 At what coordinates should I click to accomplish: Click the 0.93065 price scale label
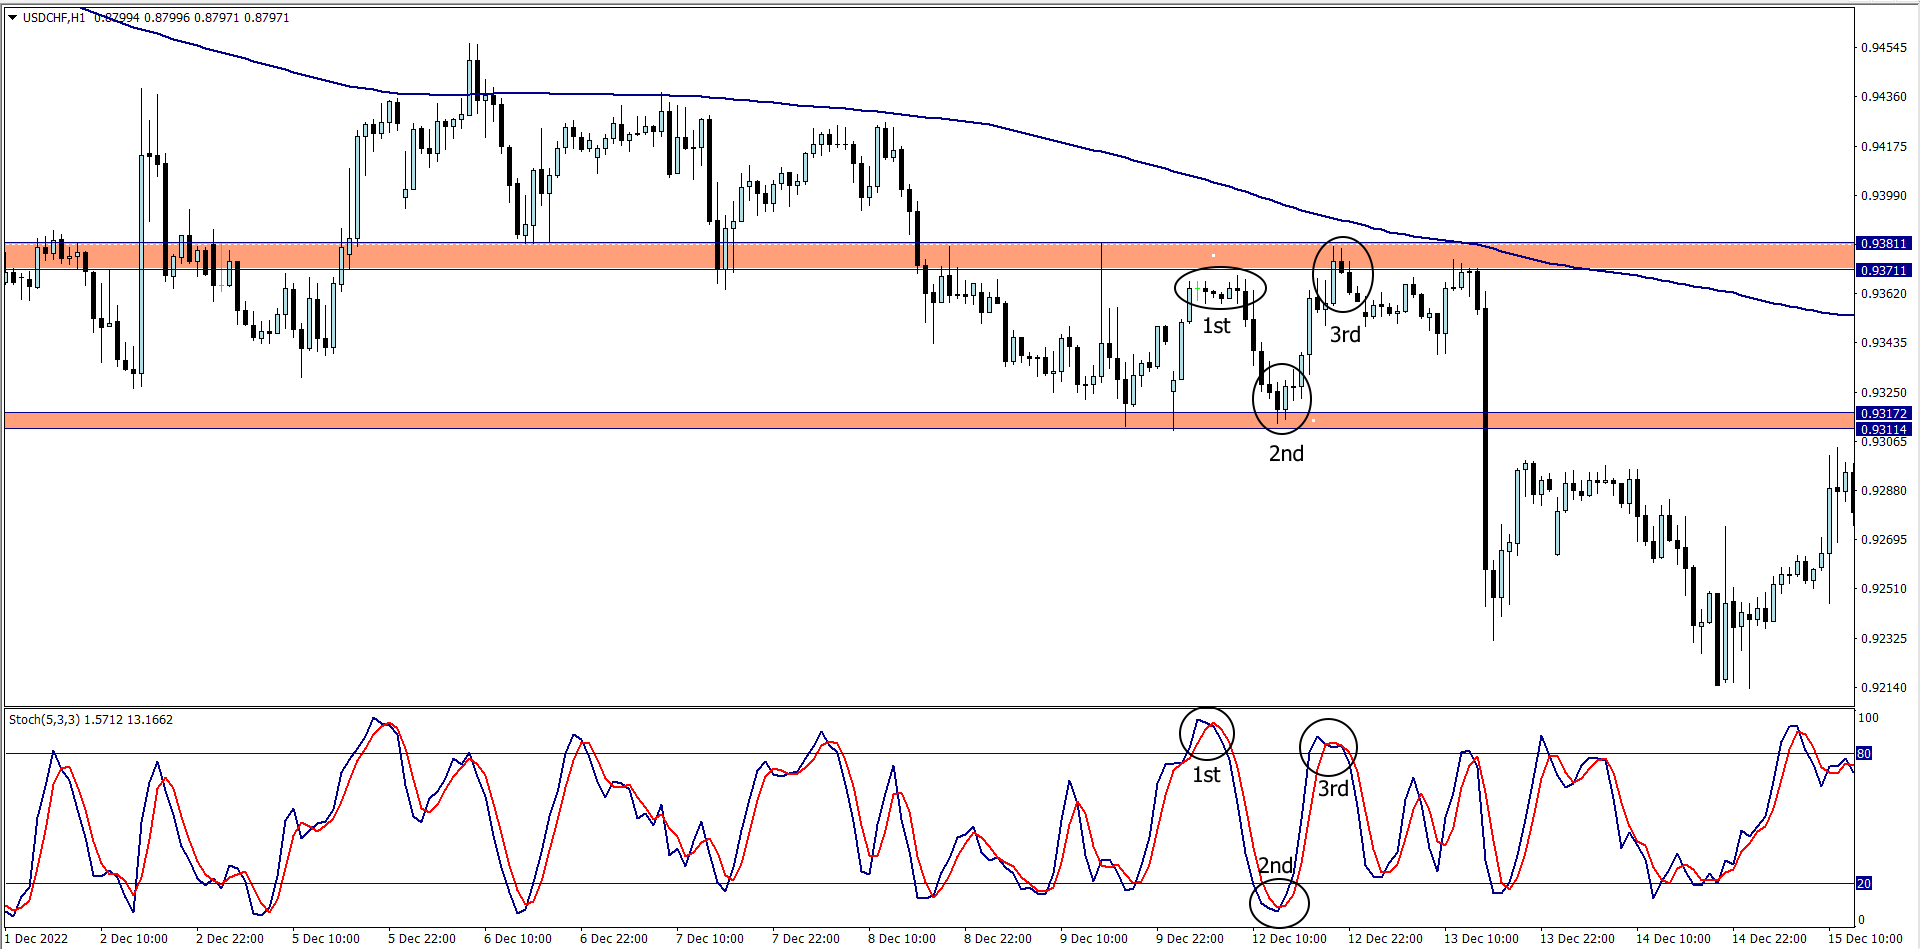coord(1884,442)
